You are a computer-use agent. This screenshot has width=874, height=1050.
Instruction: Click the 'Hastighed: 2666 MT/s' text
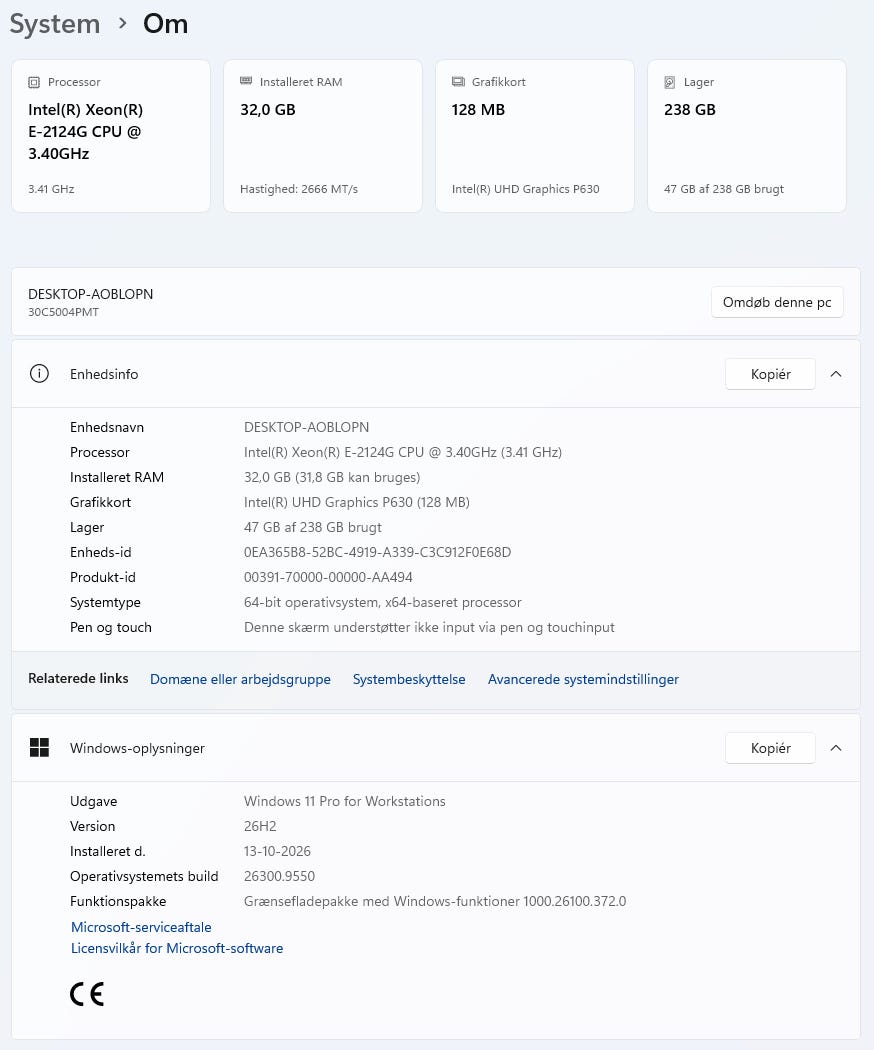(299, 189)
